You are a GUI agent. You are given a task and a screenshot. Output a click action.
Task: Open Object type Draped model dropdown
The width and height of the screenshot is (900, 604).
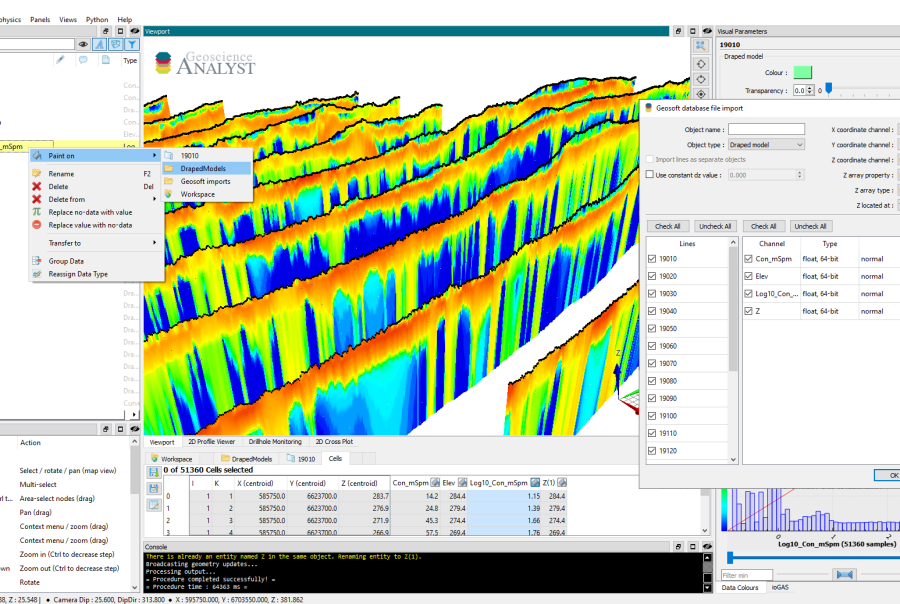766,145
